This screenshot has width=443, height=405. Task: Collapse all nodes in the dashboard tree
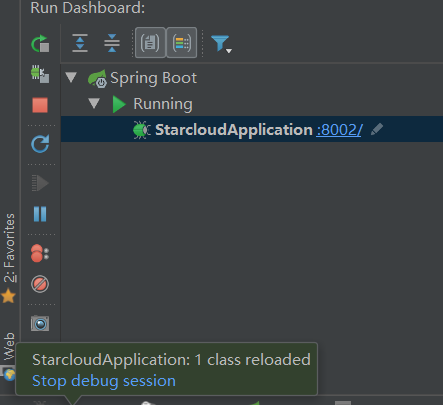click(x=112, y=43)
